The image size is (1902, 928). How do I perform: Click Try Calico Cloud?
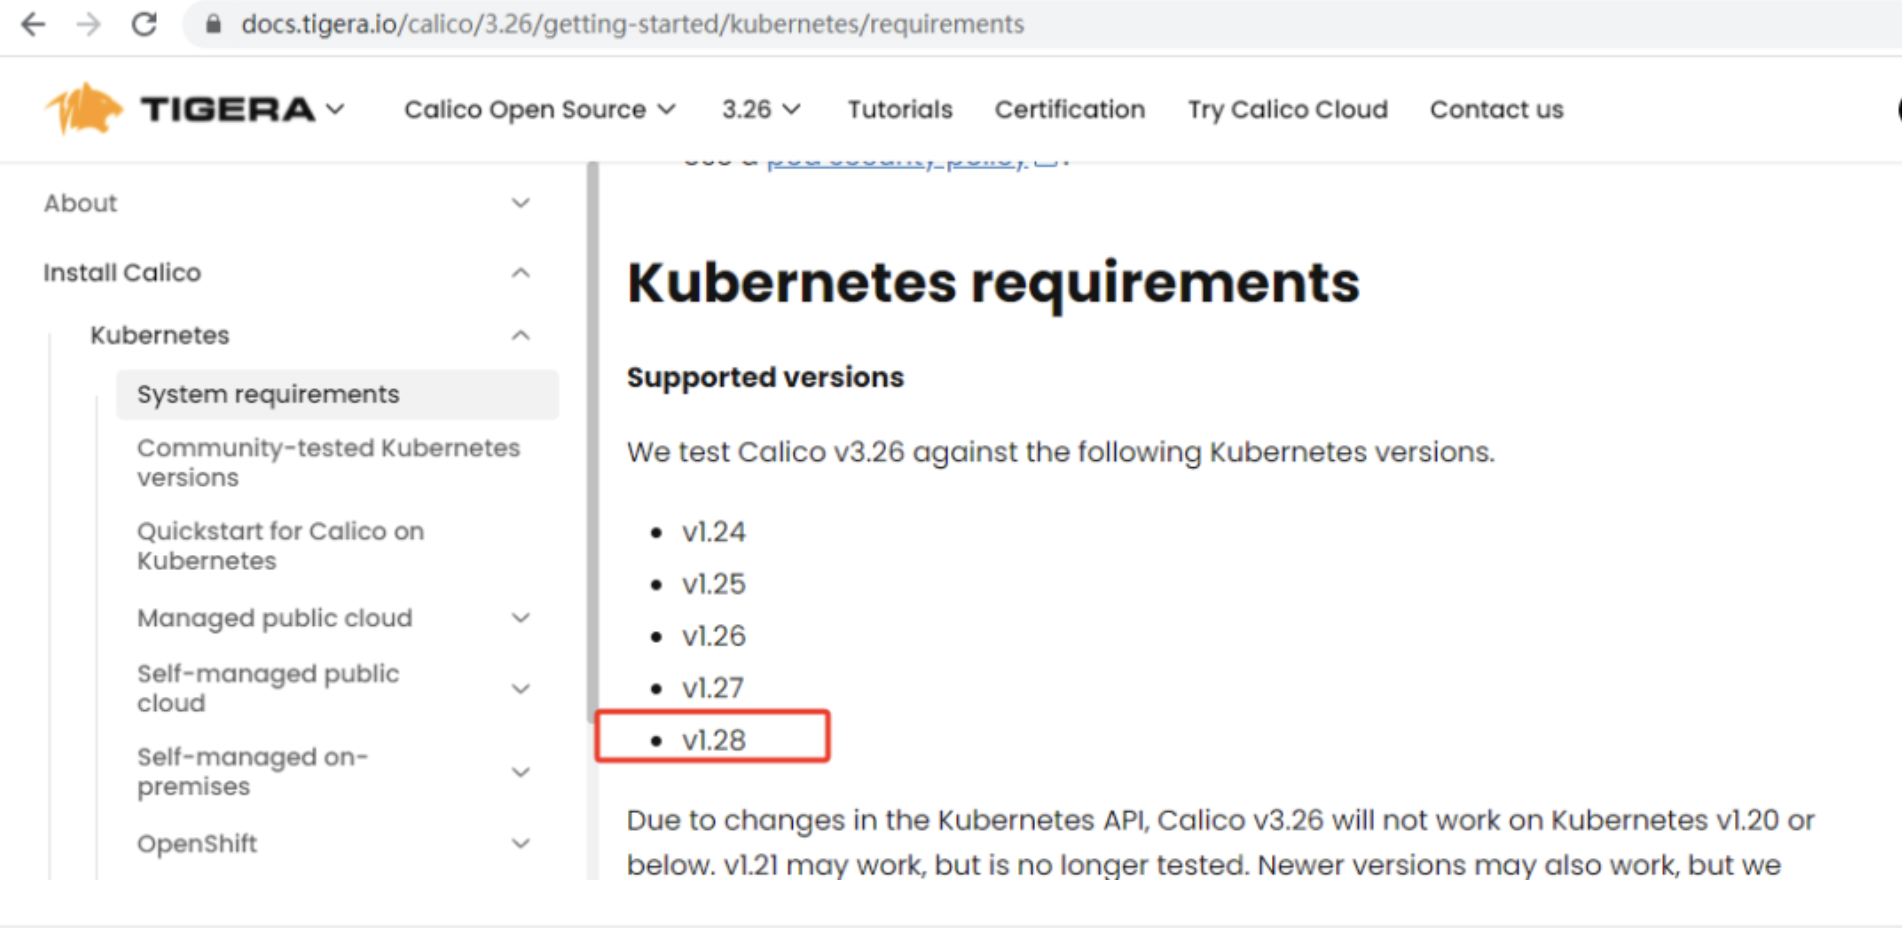pyautogui.click(x=1287, y=109)
